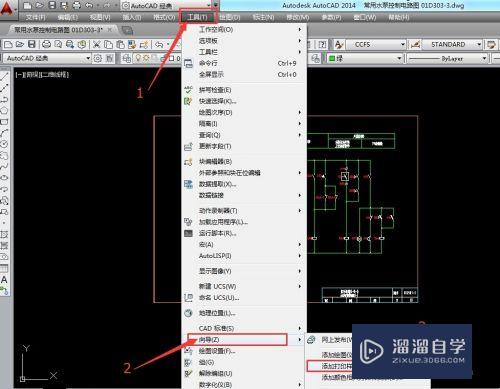This screenshot has width=500, height=389.
Task: Choose 快速选择(K) menu item
Action: pos(244,101)
